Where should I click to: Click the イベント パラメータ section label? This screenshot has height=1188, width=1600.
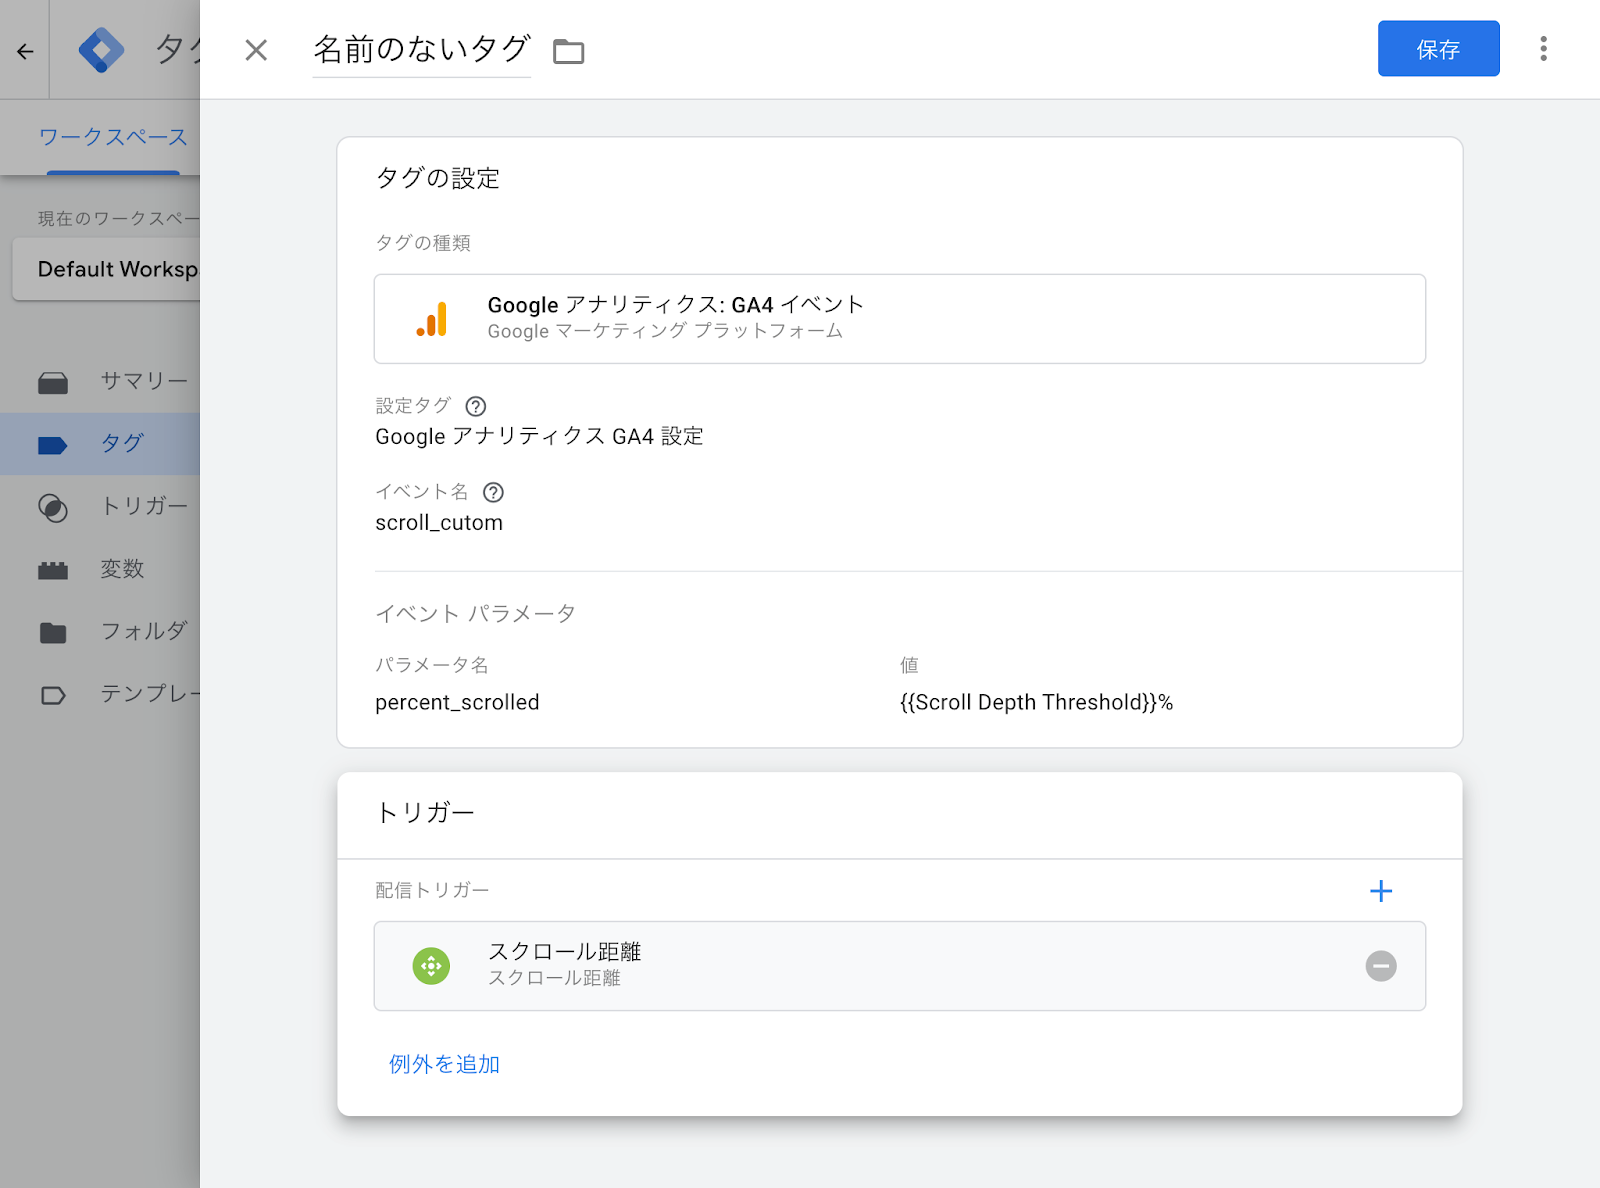coord(475,614)
